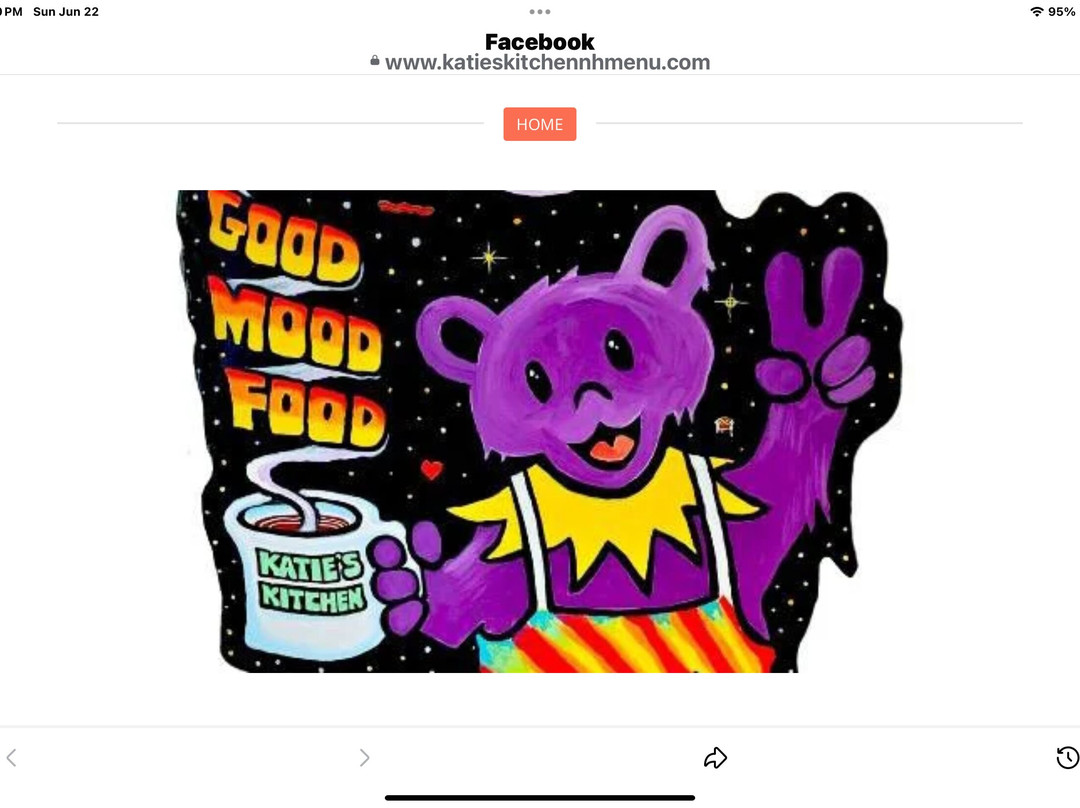Viewport: 1080px width, 808px height.
Task: Open the three-dot multitasking menu
Action: coord(540,12)
